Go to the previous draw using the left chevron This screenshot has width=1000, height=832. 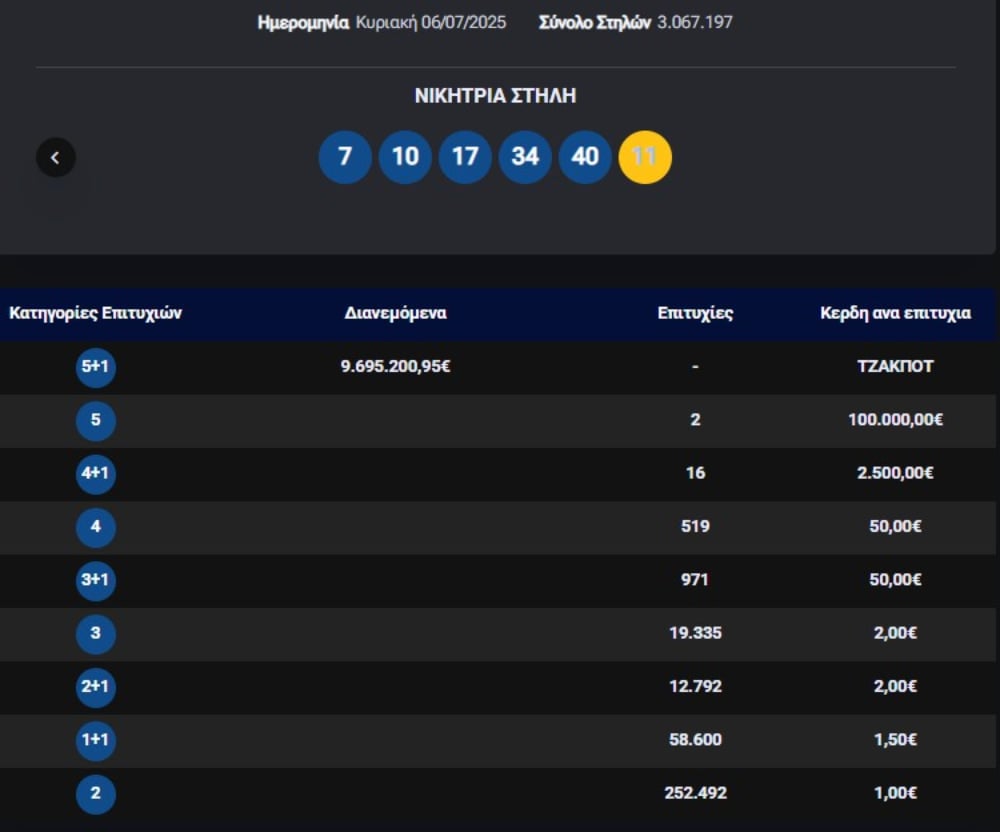[55, 157]
